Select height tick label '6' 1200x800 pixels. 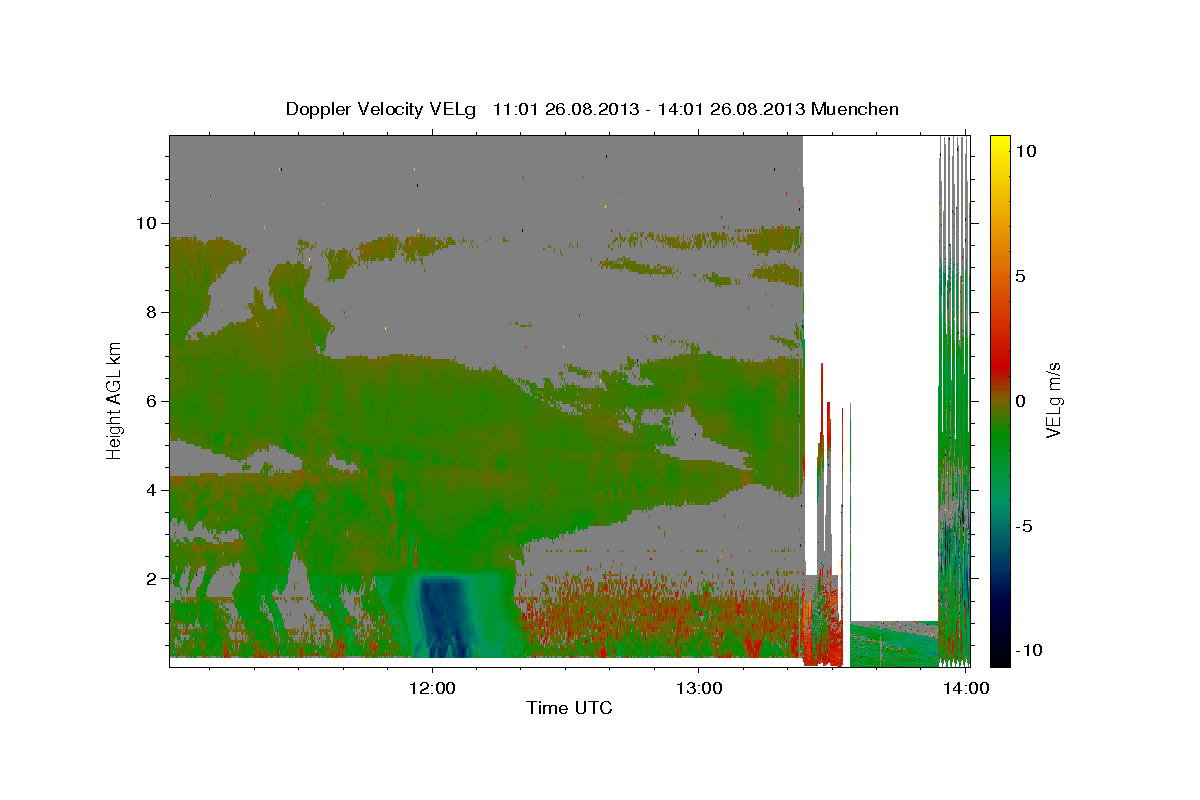[151, 401]
